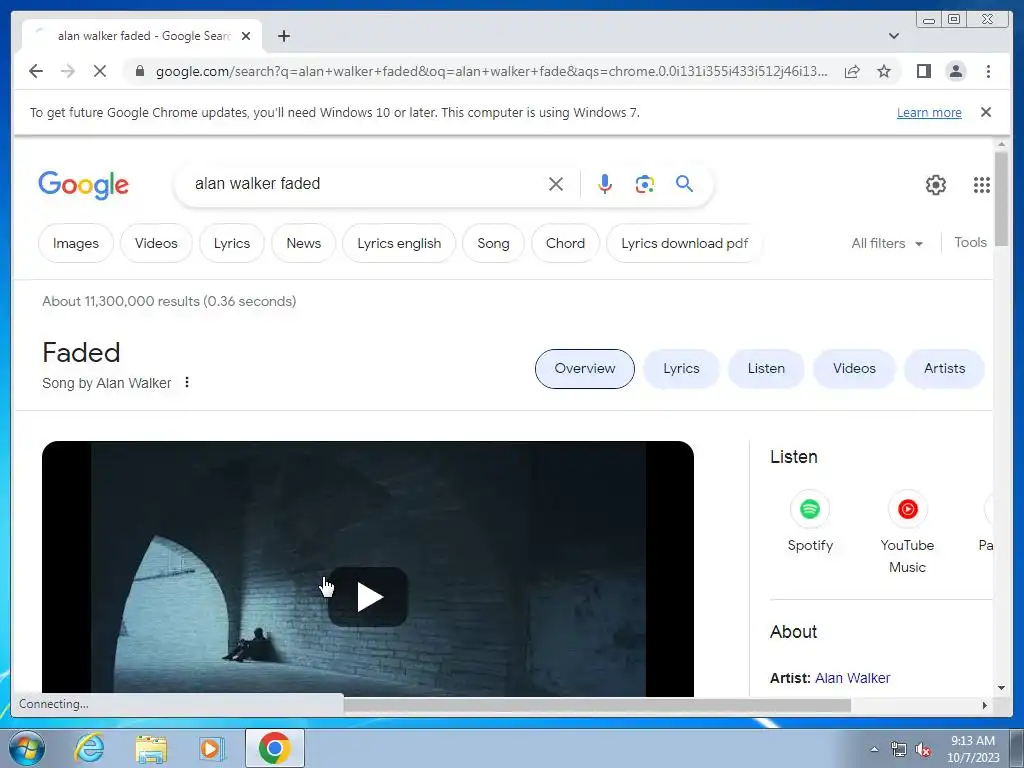1024x768 pixels.
Task: Switch to the Listen tab
Action: pos(766,368)
